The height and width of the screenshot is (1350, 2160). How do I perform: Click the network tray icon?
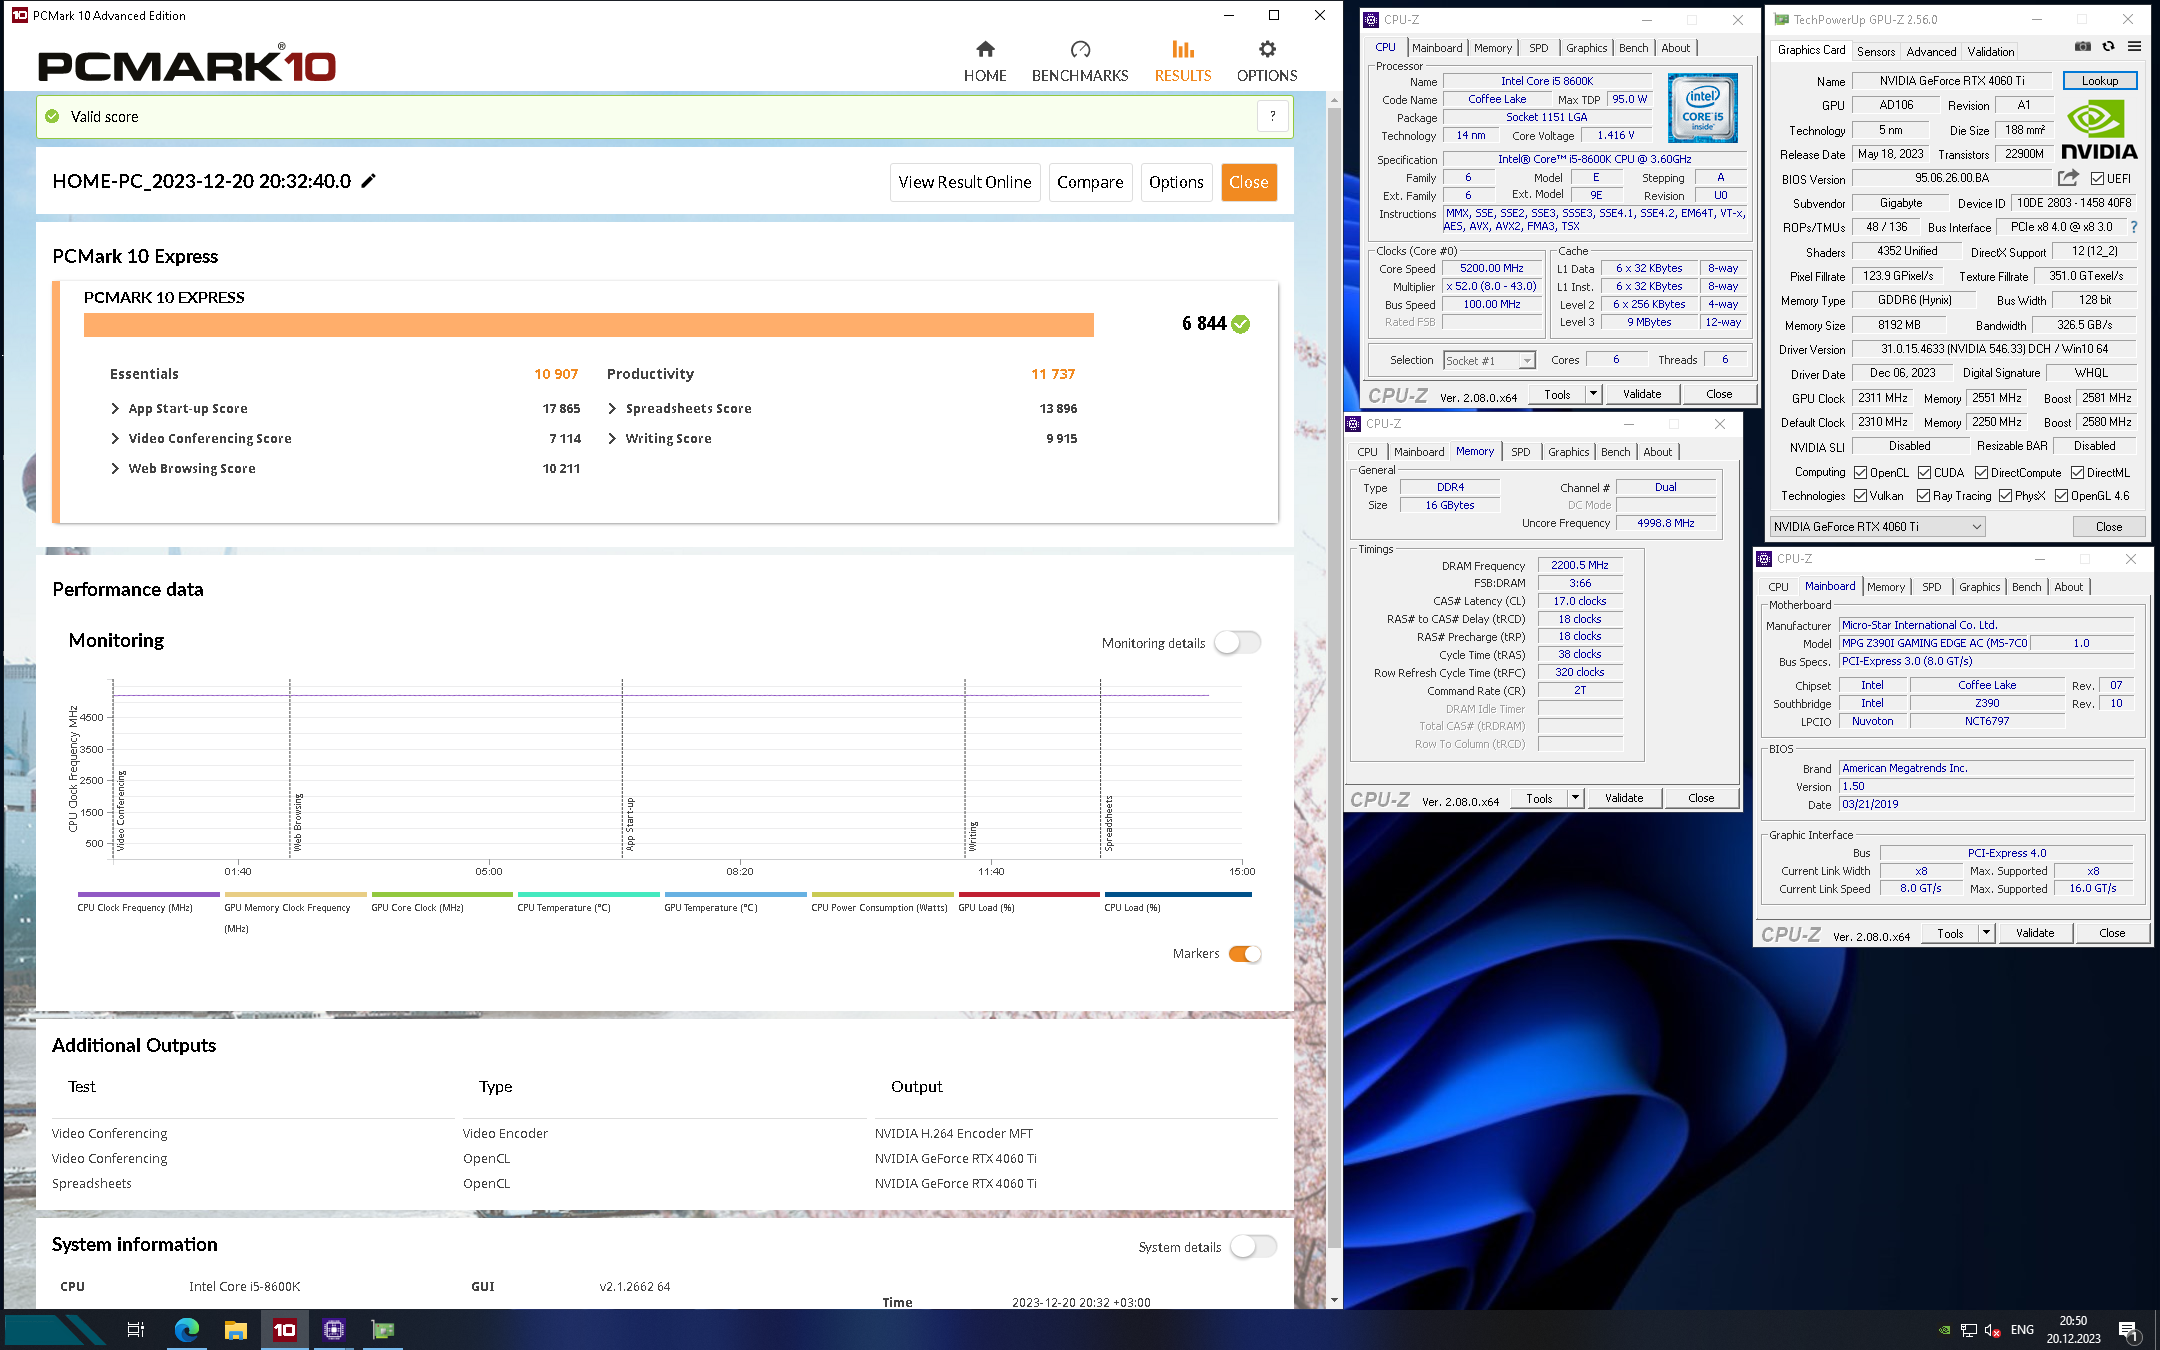1968,1330
